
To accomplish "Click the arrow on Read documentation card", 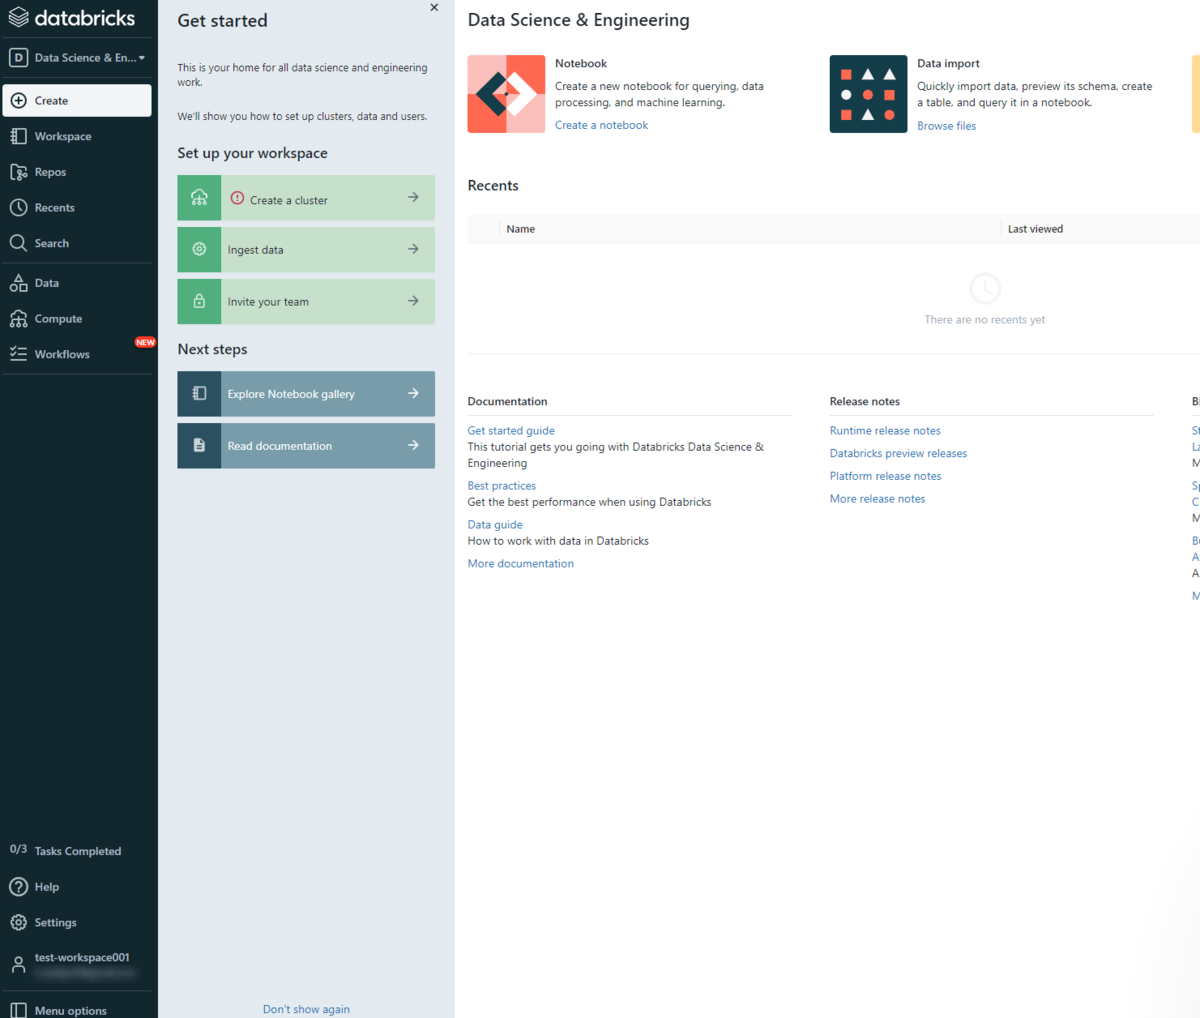I will coord(413,446).
